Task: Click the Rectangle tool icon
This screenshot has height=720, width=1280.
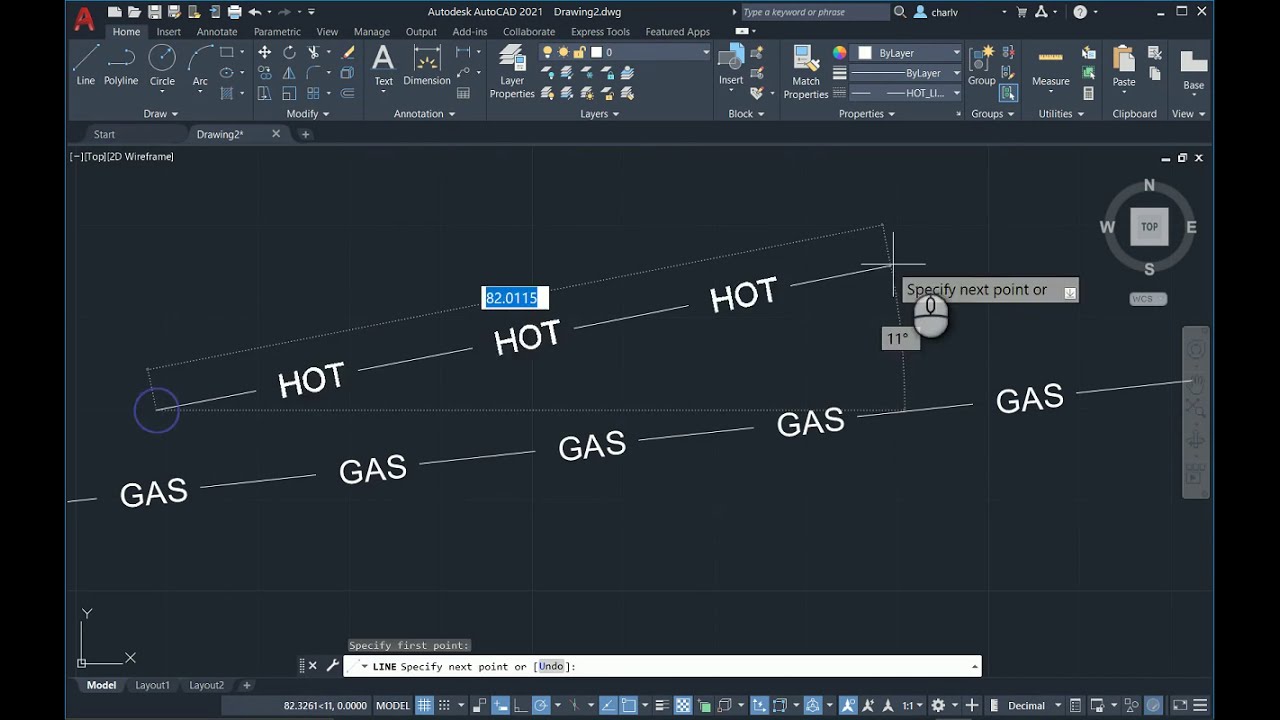Action: click(x=227, y=52)
